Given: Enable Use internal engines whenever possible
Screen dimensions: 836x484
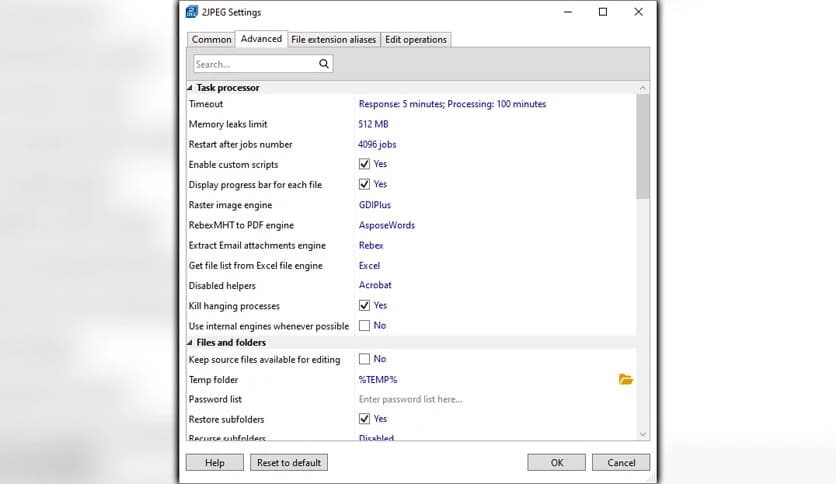Looking at the screenshot, I should click(365, 326).
